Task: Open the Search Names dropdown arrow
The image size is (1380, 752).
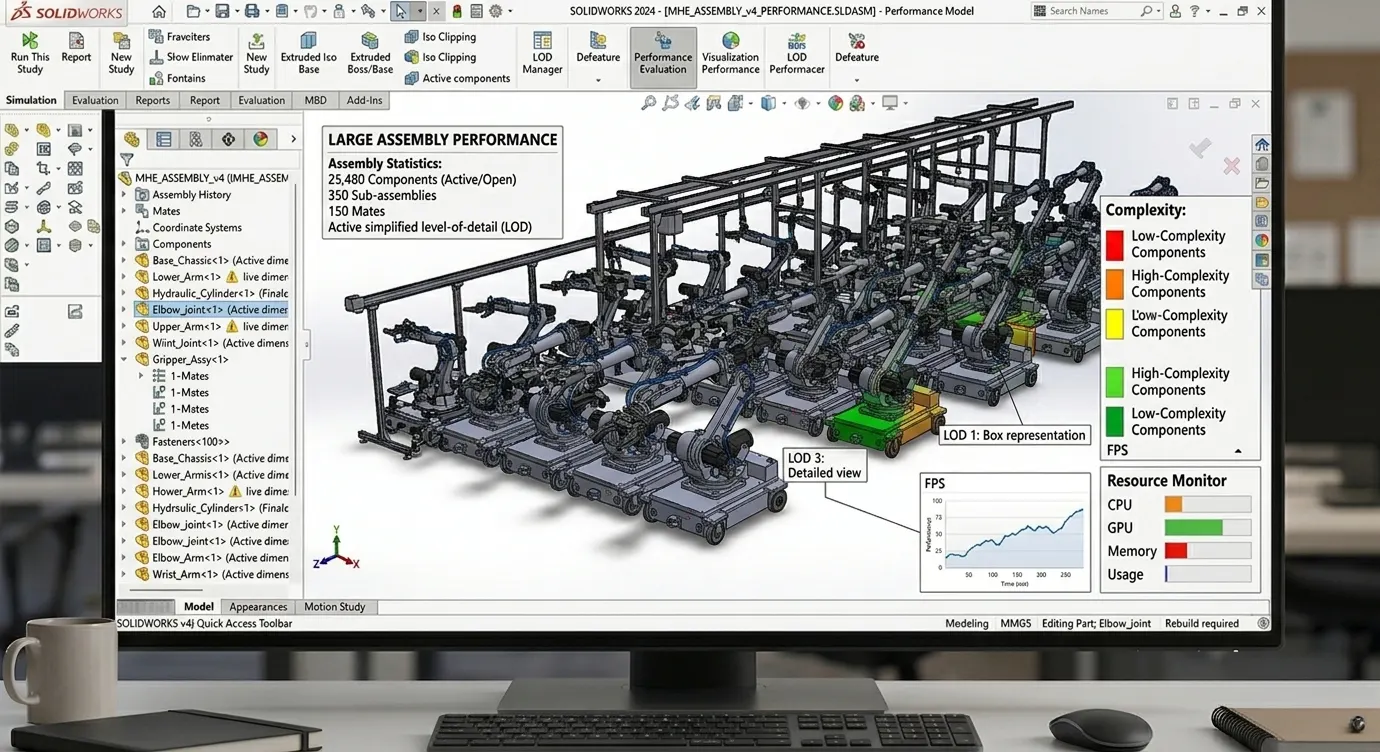Action: (x=1157, y=11)
